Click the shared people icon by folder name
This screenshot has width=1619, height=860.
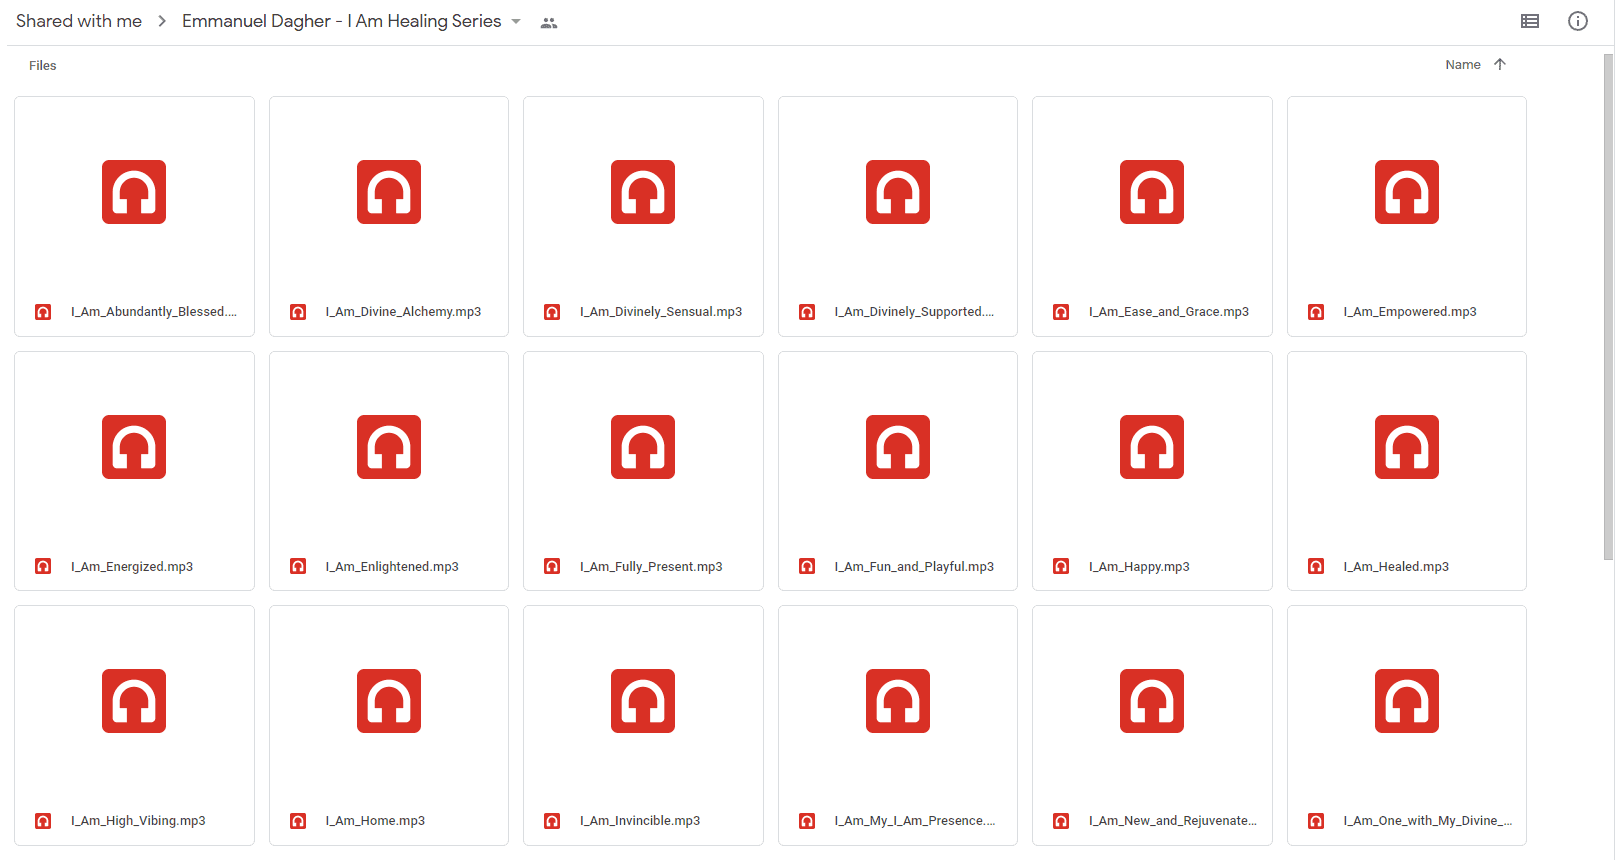[548, 23]
